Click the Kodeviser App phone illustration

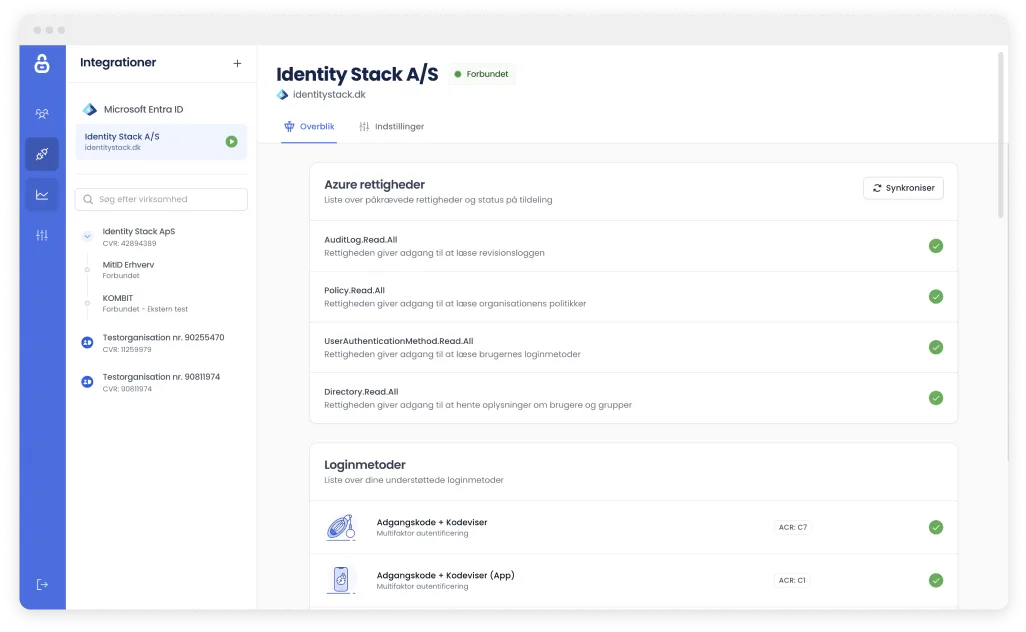tap(341, 580)
